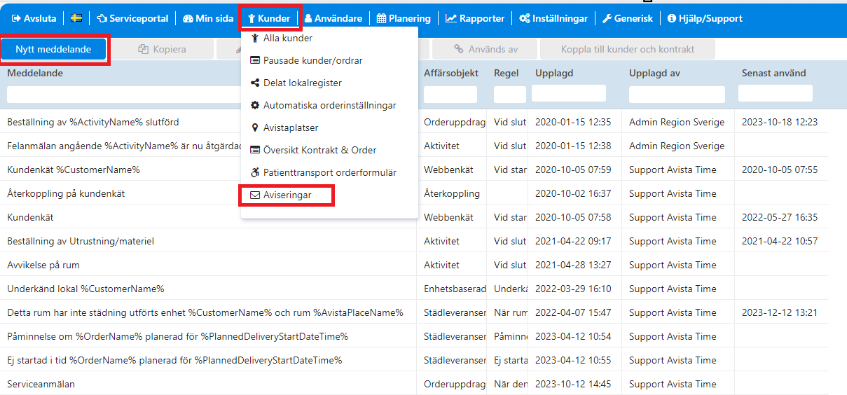
Task: Click the Översikt Kontrakt & Order icon
Action: [x=255, y=150]
